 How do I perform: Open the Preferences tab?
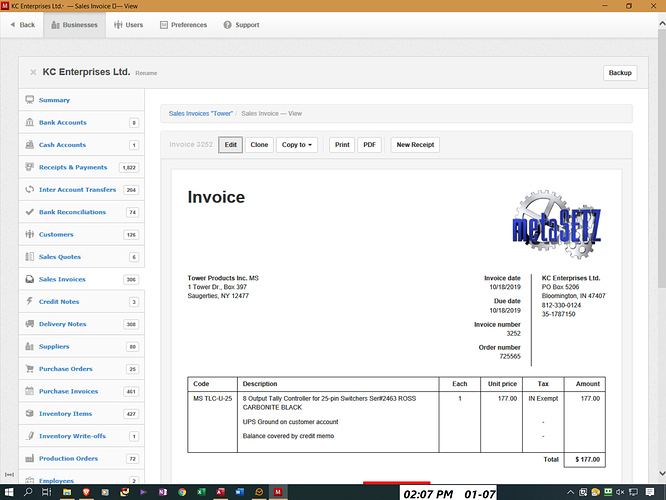[x=183, y=25]
